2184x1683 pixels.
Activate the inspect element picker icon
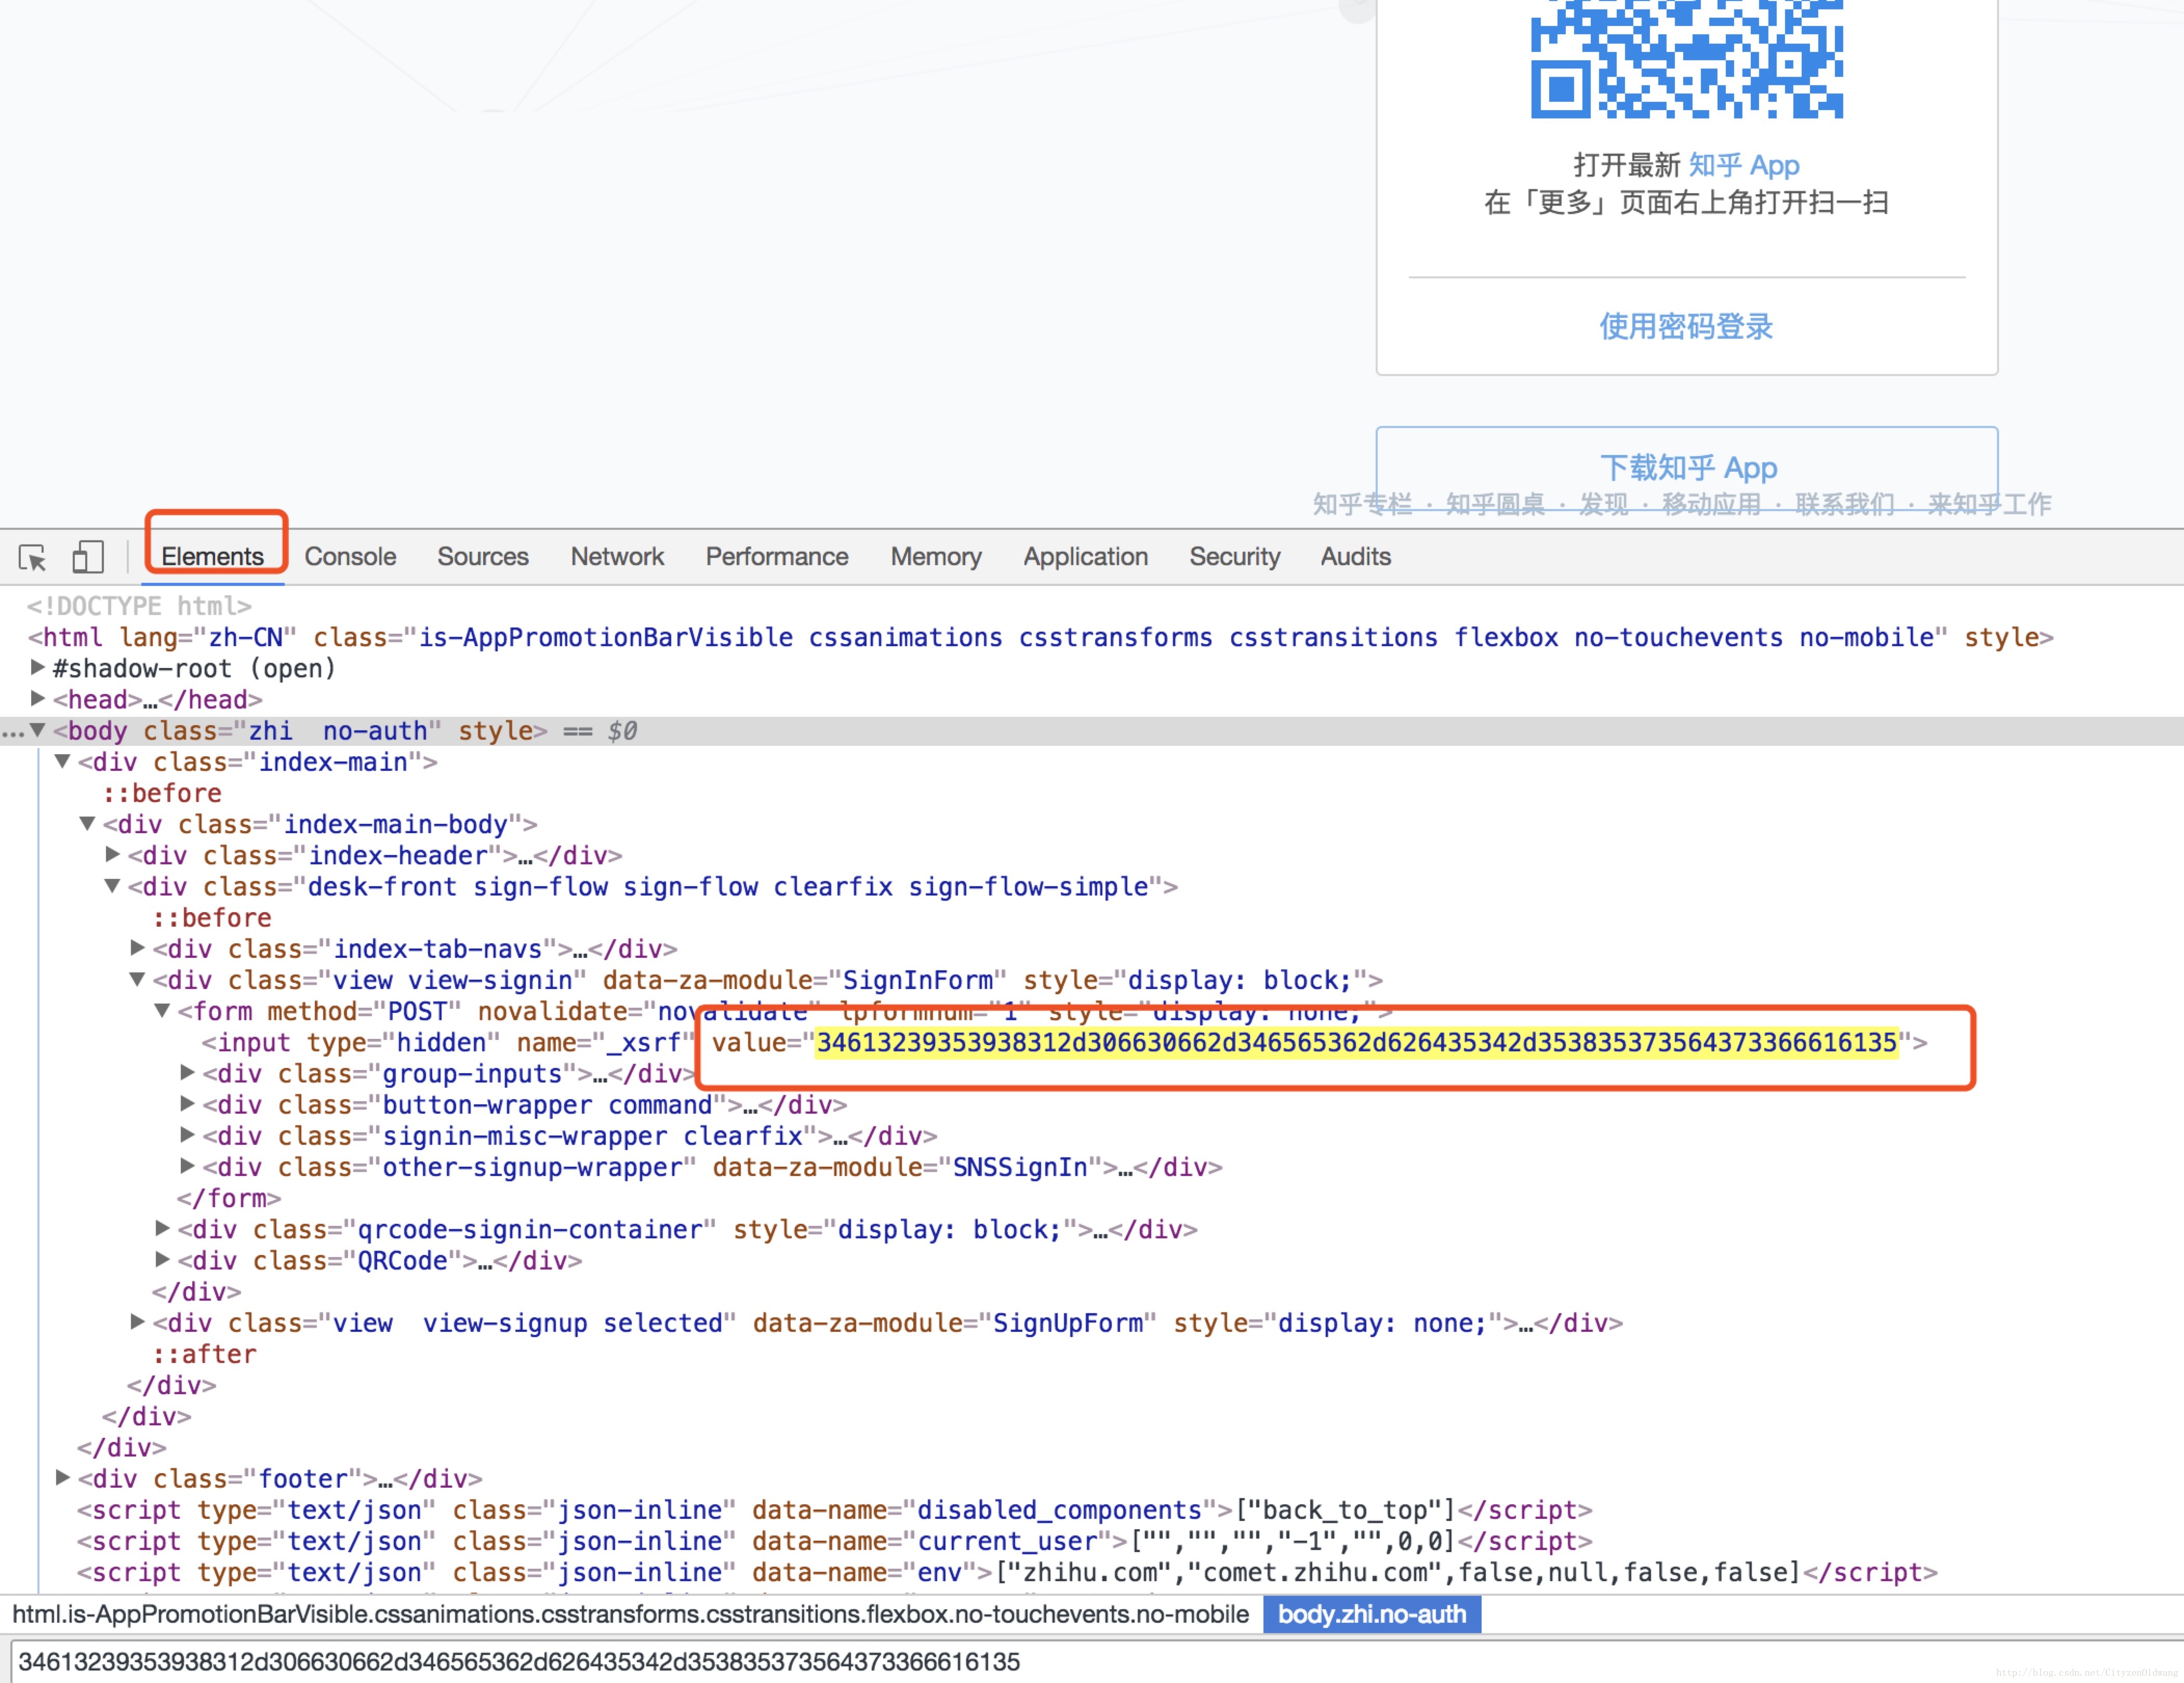coord(32,557)
